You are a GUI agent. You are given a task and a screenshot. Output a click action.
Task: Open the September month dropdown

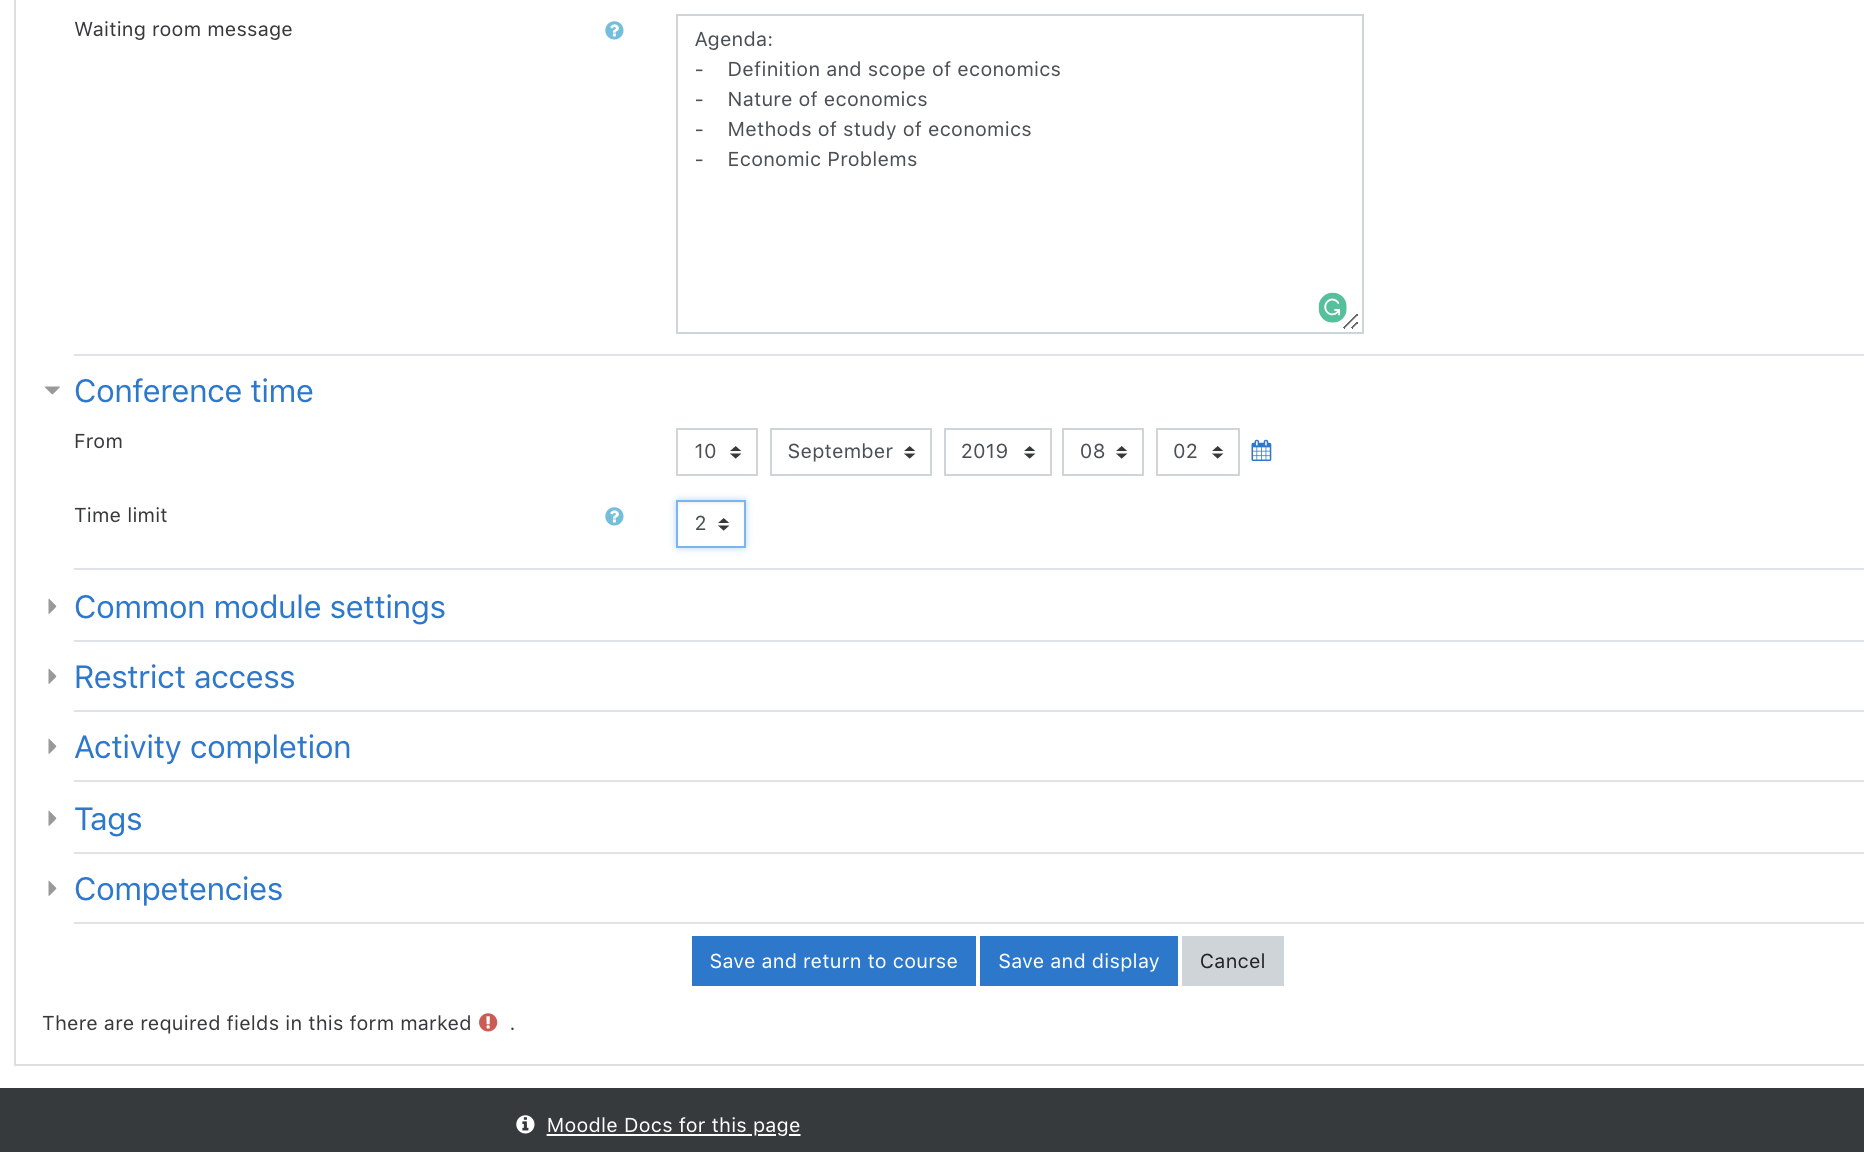click(x=850, y=451)
